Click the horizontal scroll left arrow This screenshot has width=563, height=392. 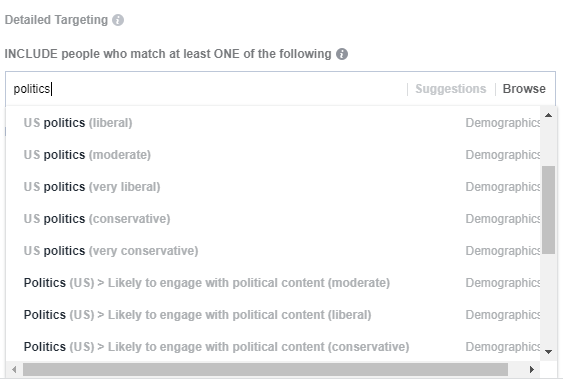[x=14, y=369]
